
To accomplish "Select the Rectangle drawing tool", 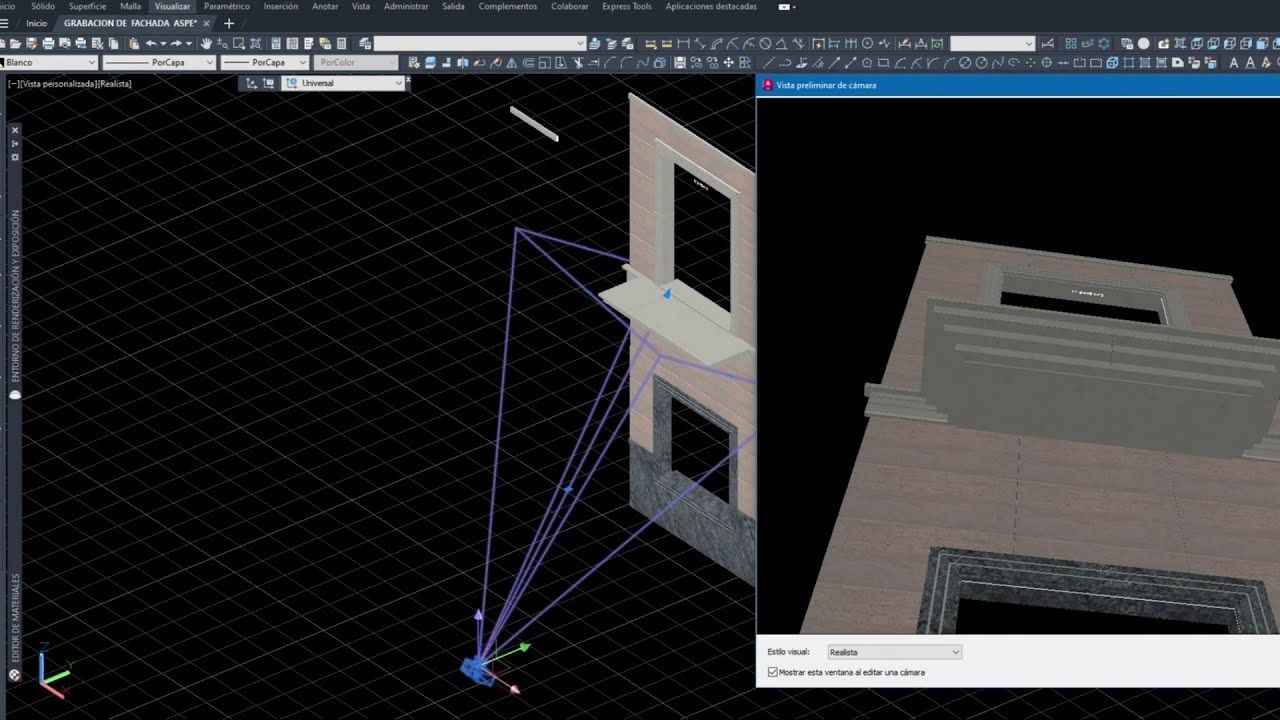I will pyautogui.click(x=883, y=63).
